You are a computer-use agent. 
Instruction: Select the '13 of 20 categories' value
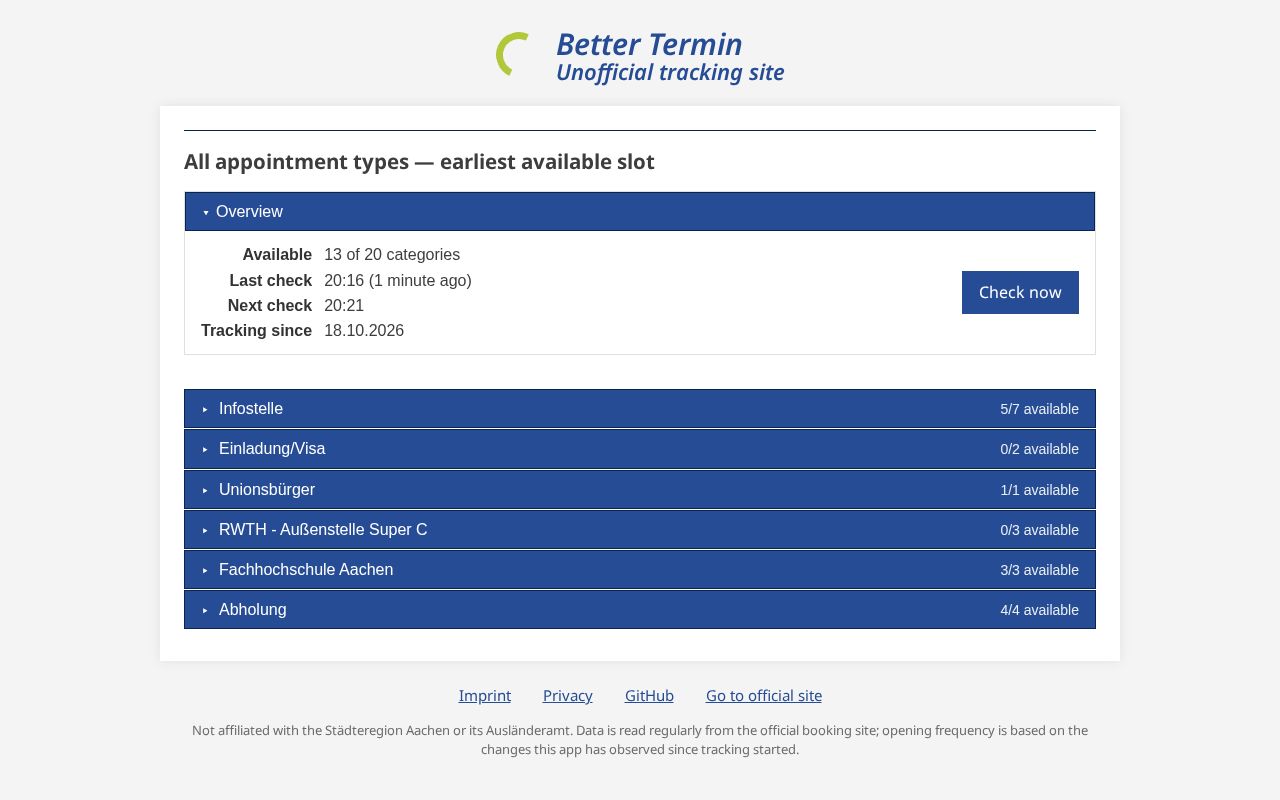point(392,255)
